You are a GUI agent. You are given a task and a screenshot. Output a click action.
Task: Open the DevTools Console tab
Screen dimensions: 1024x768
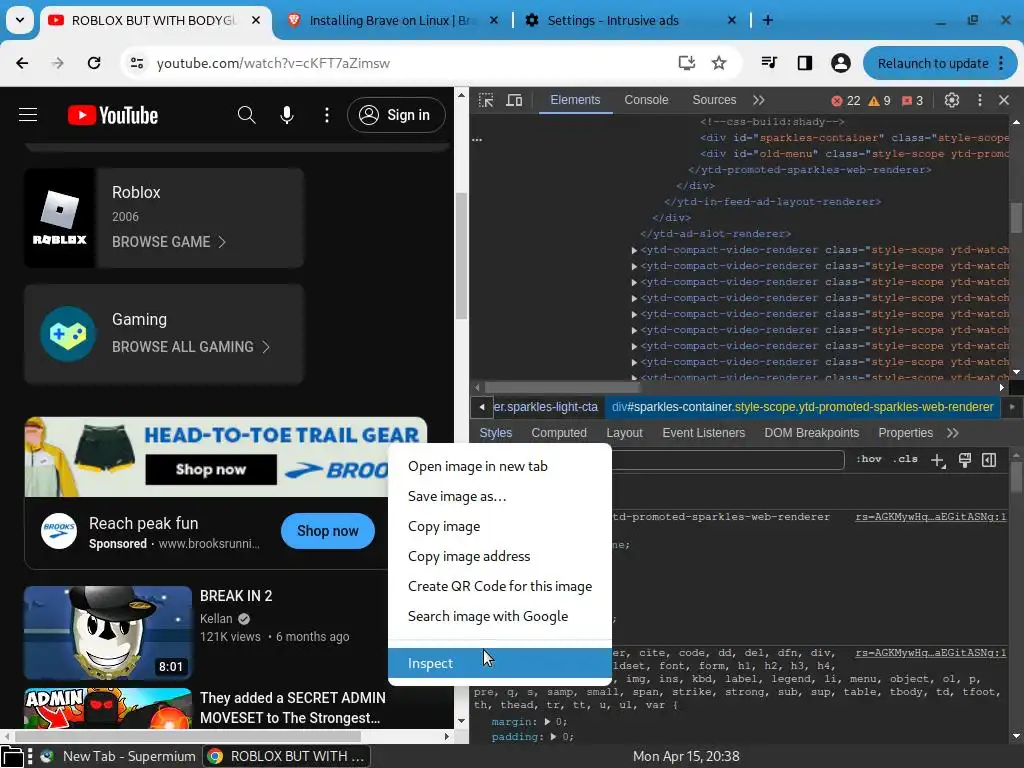point(646,100)
